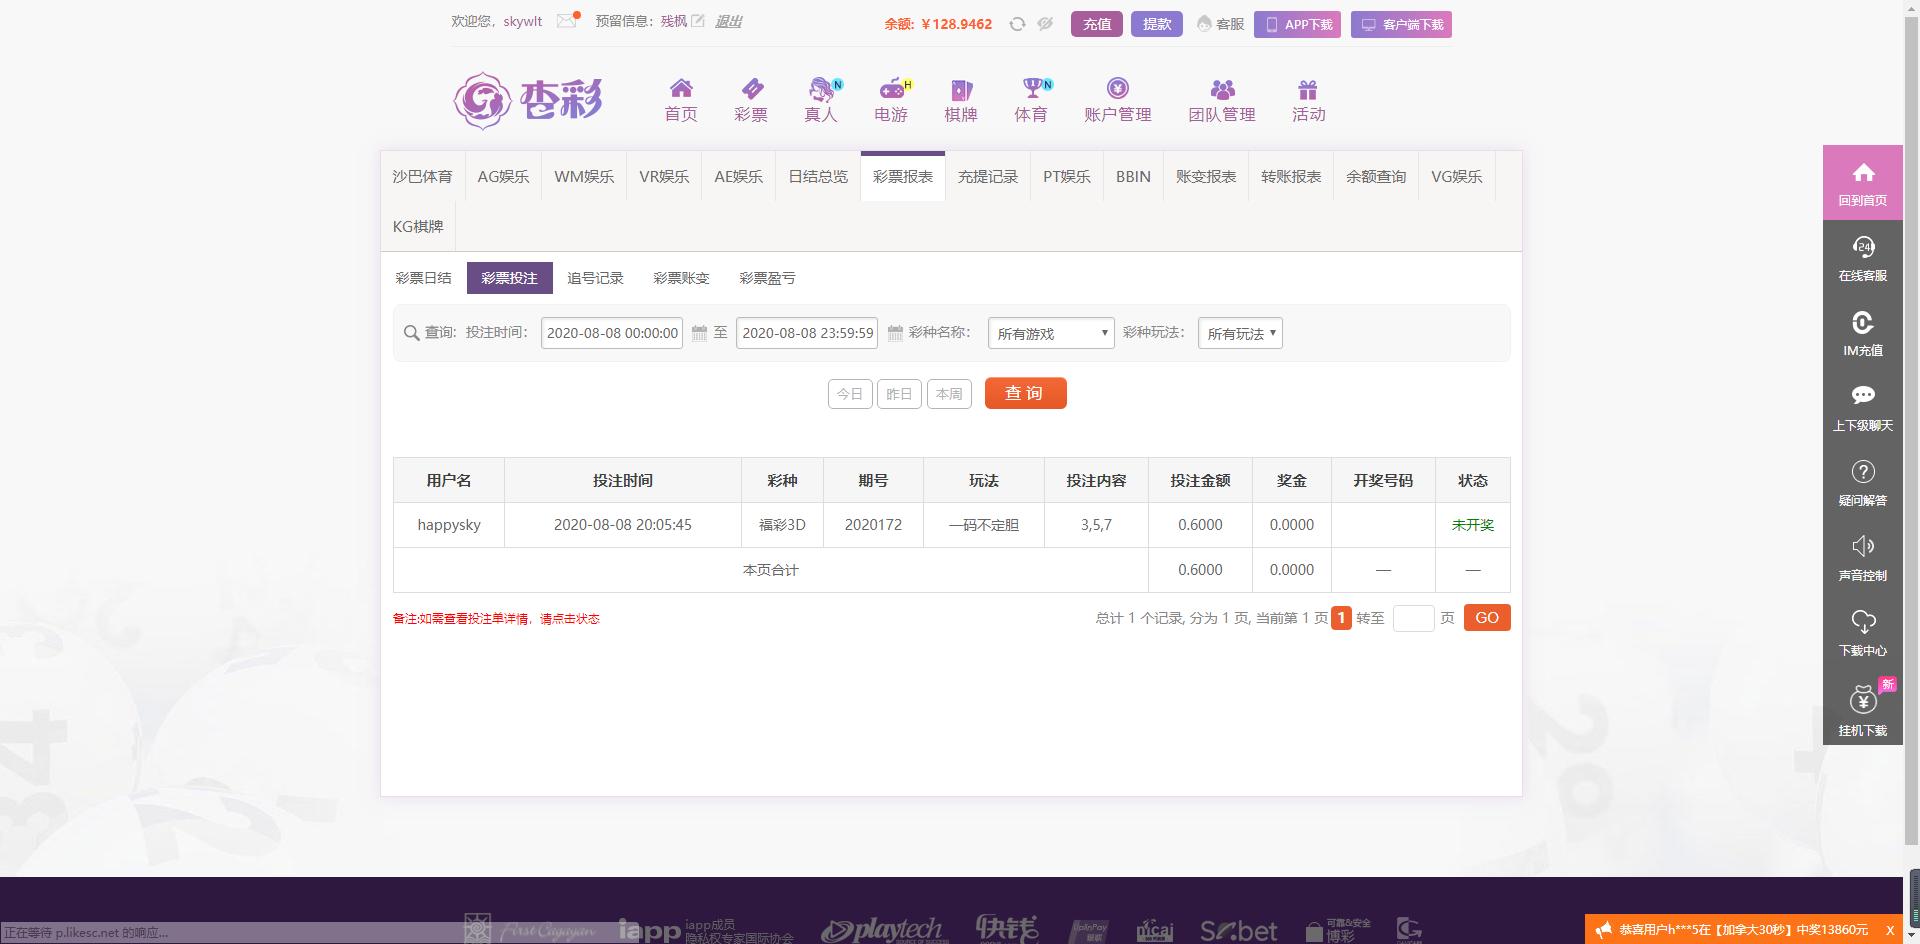This screenshot has width=1920, height=944.
Task: Toggle 声音控制 sound control
Action: point(1863,559)
